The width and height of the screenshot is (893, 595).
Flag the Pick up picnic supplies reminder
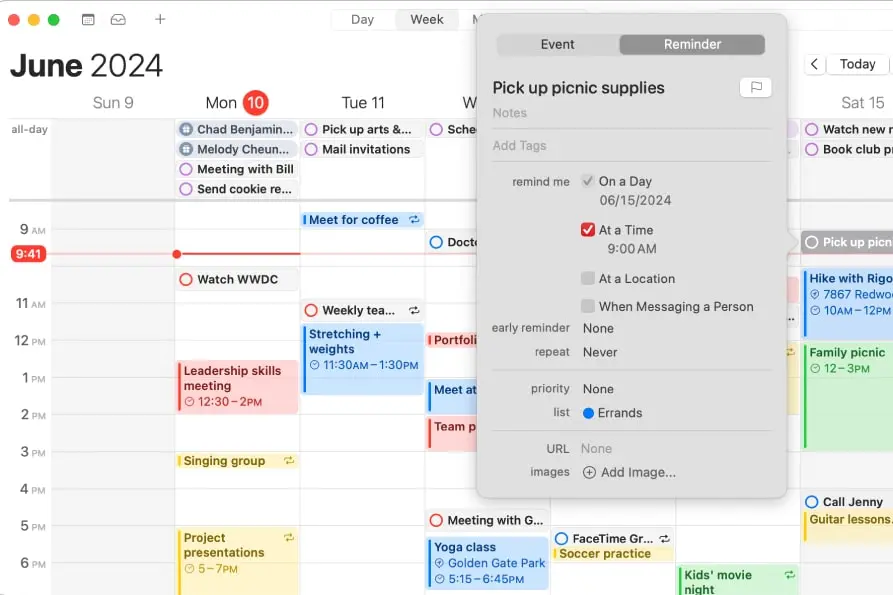coord(756,88)
